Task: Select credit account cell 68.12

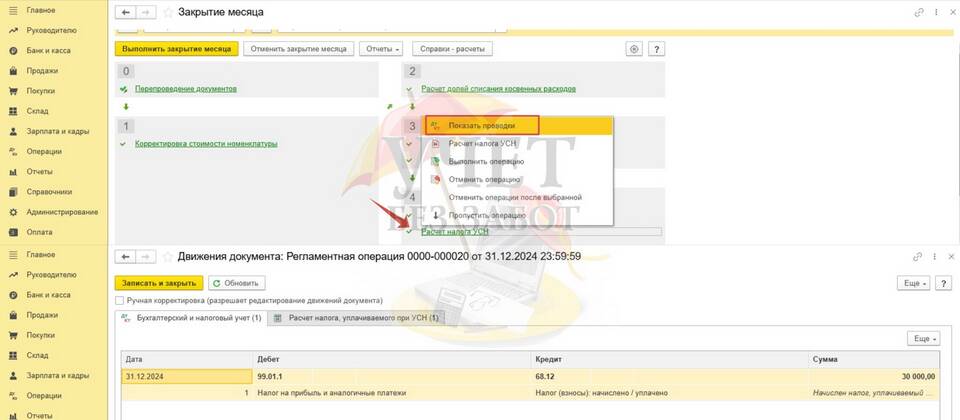Action: click(x=669, y=377)
